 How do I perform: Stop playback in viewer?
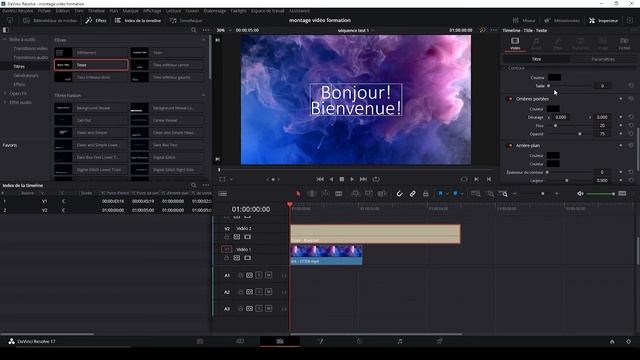(342, 179)
